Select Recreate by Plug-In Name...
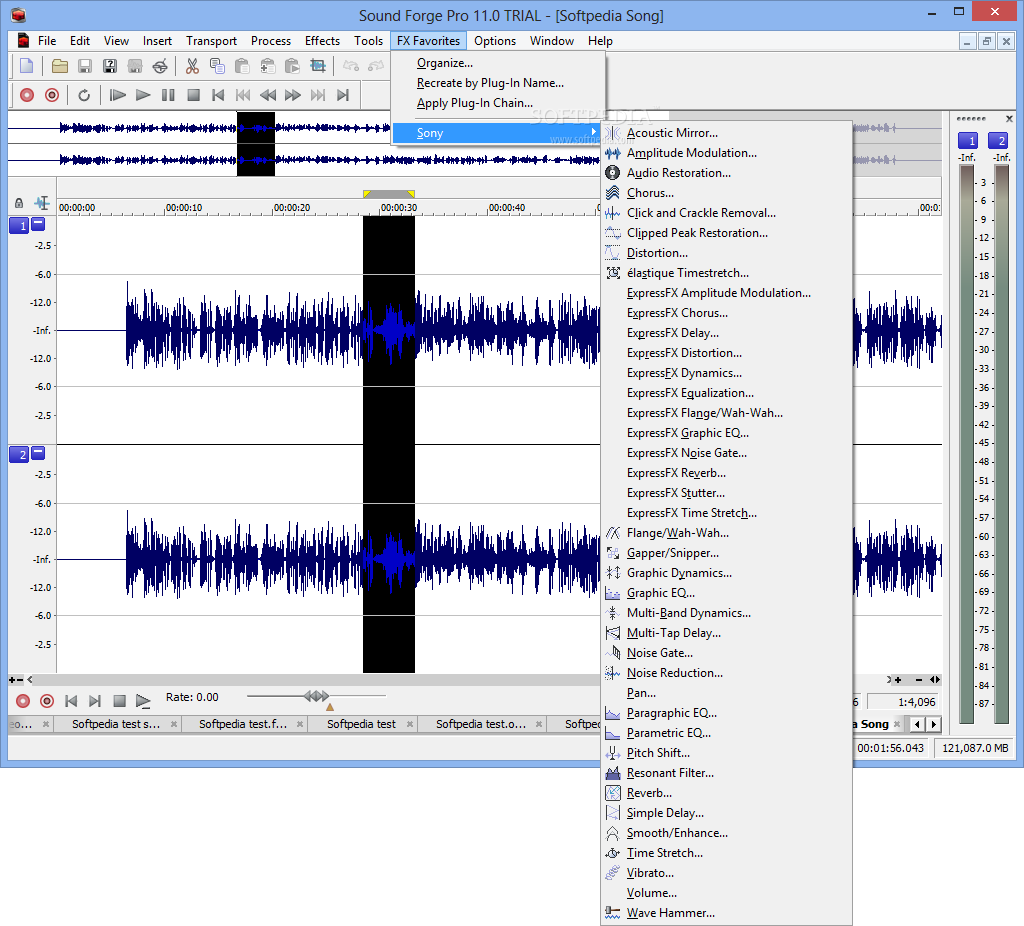The width and height of the screenshot is (1024, 926). (498, 83)
